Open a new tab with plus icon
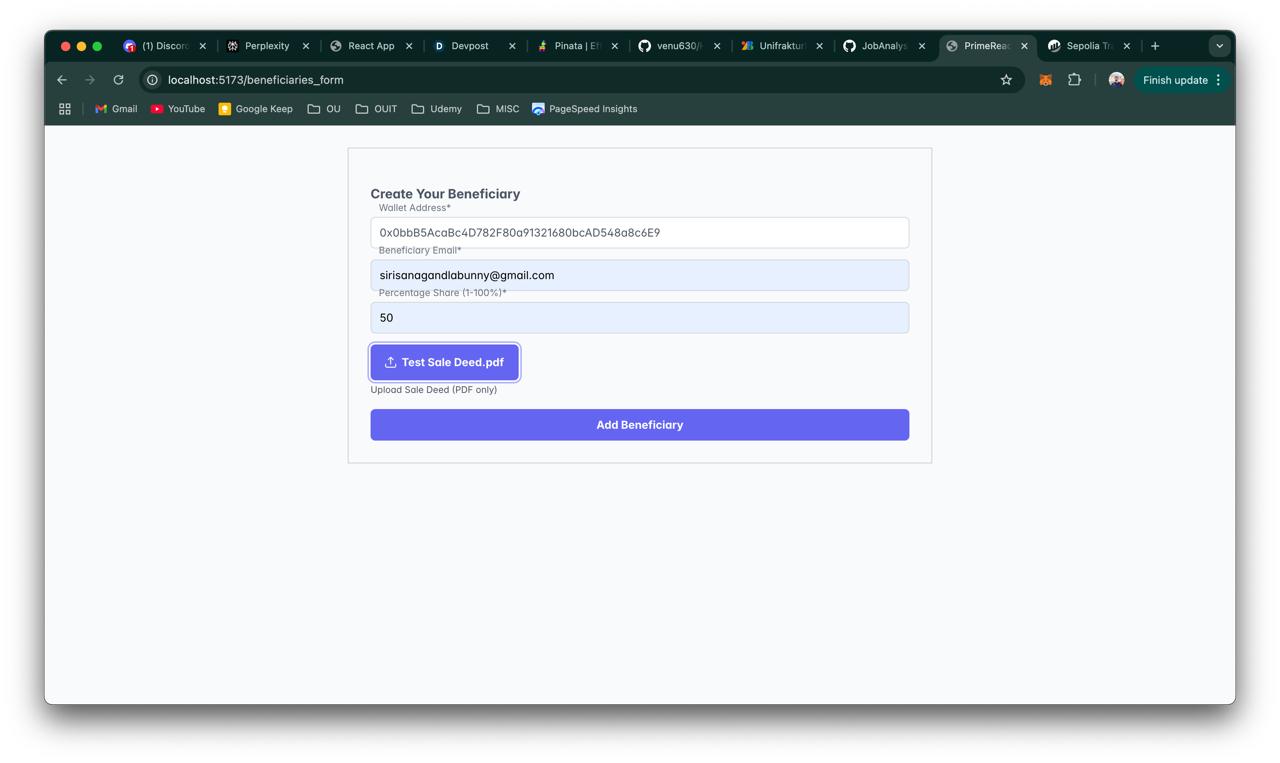 click(1155, 46)
